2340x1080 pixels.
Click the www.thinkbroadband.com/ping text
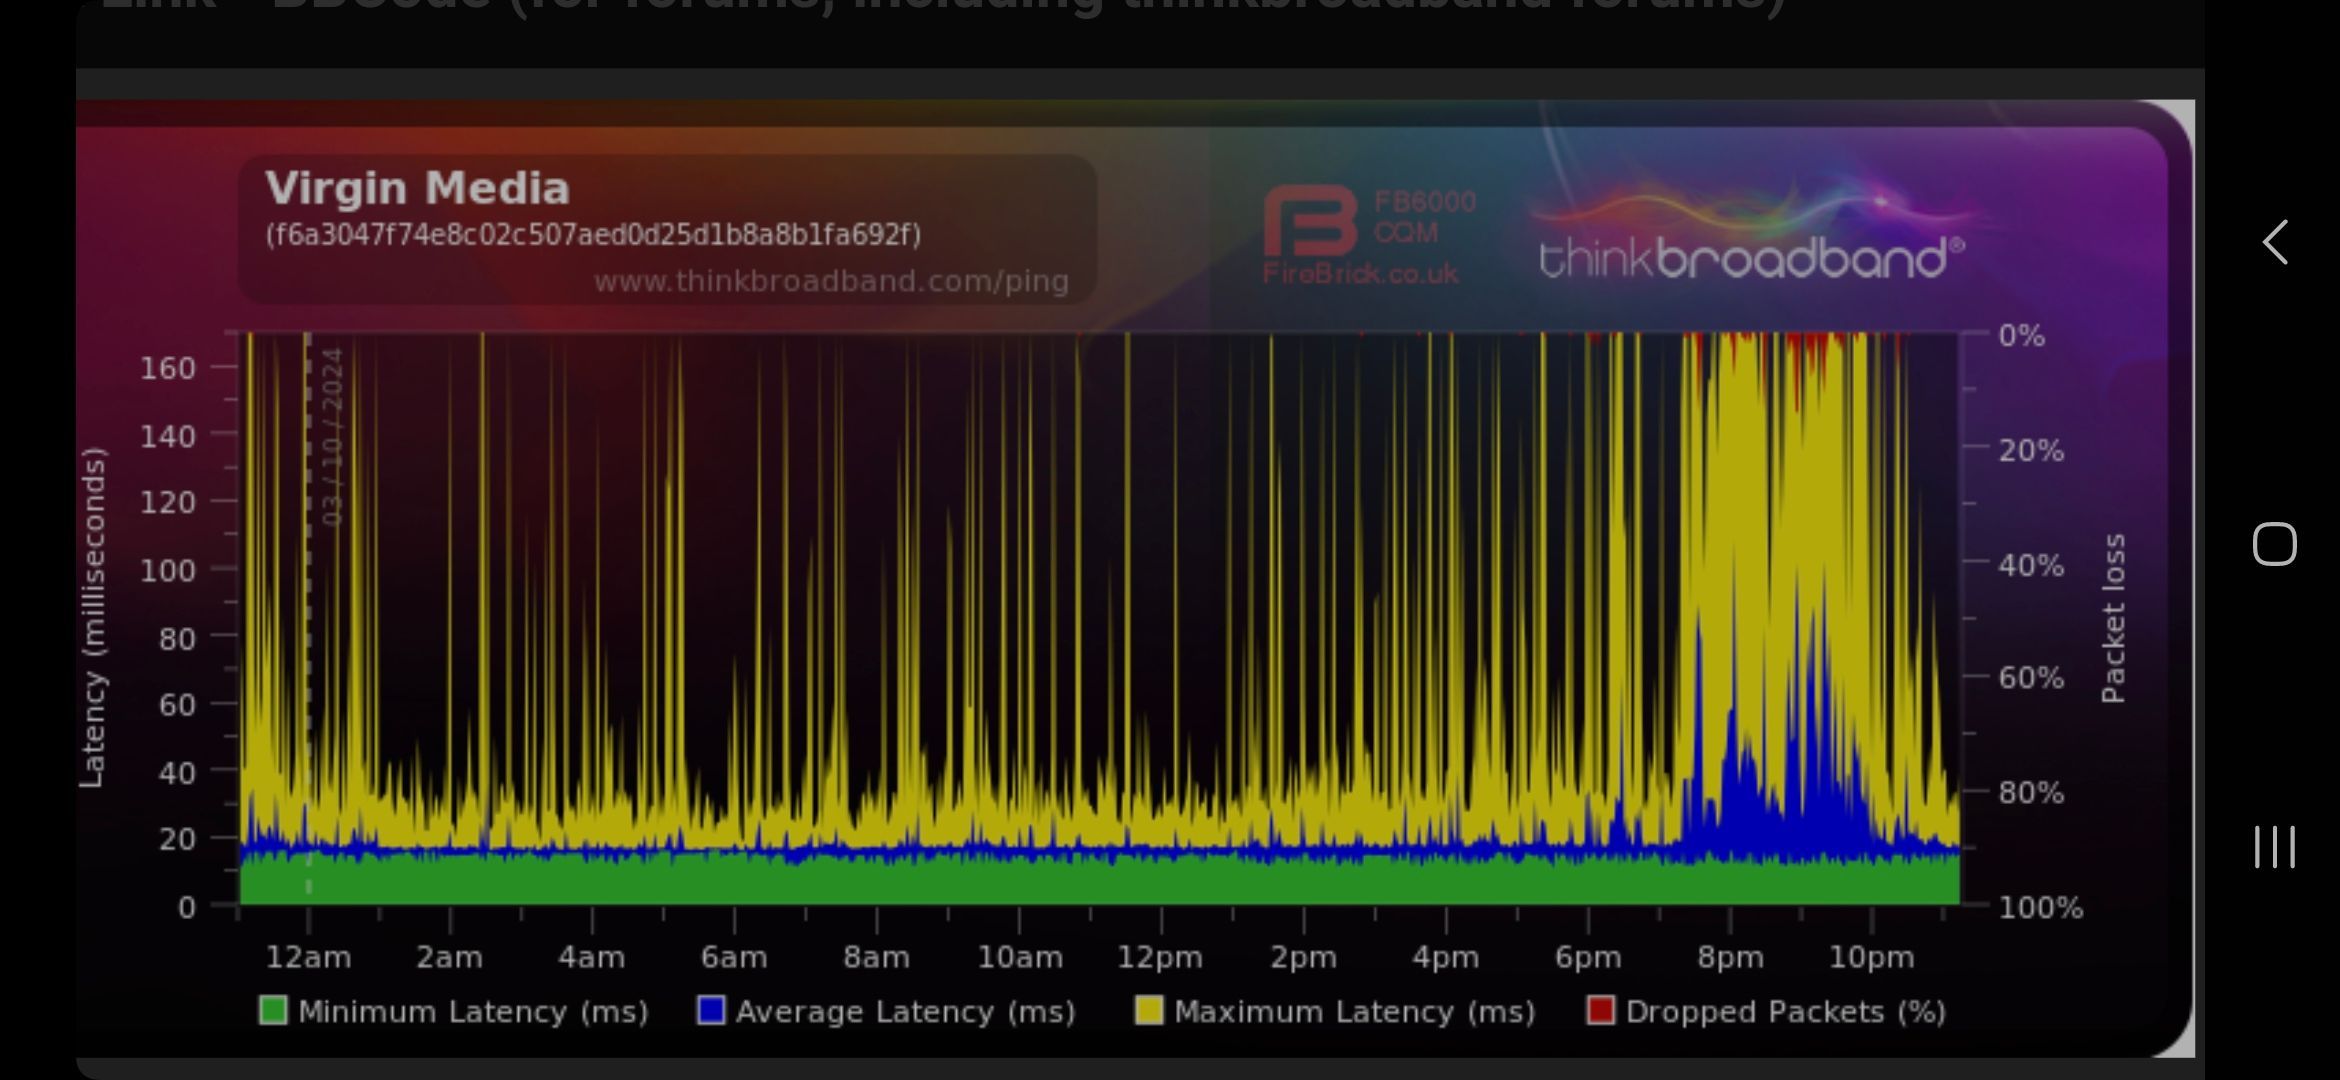831,281
